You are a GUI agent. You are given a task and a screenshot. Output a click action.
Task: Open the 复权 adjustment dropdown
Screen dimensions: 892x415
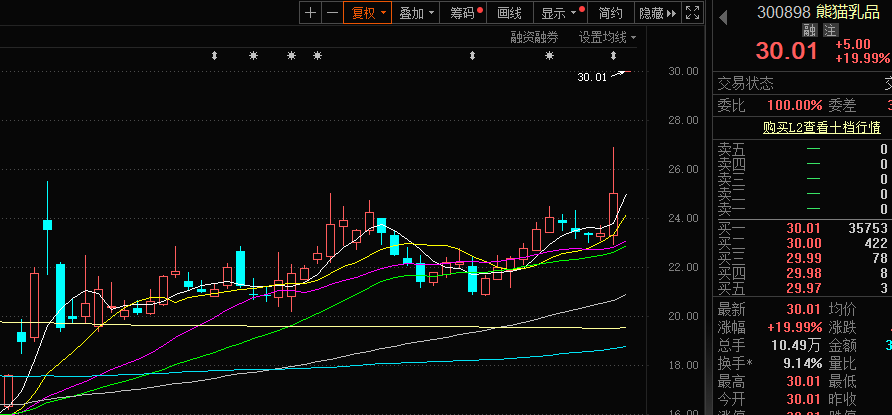(x=367, y=13)
